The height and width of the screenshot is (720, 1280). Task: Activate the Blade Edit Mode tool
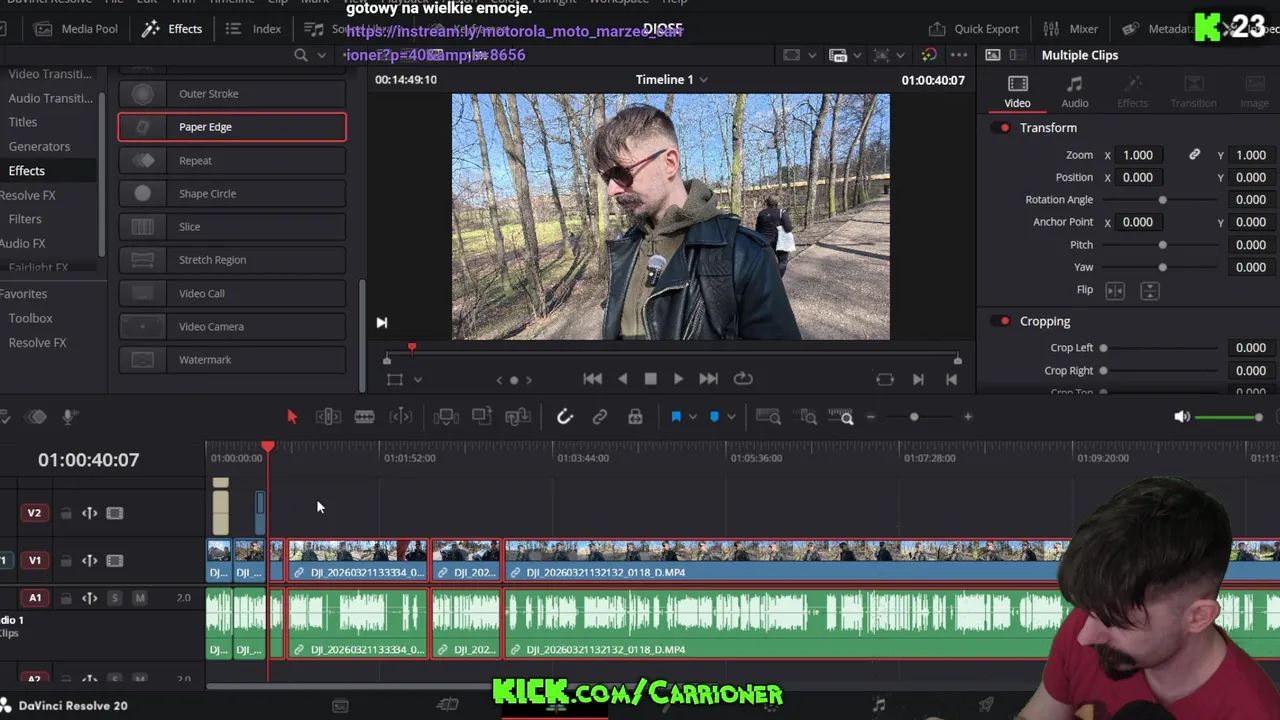(x=364, y=417)
